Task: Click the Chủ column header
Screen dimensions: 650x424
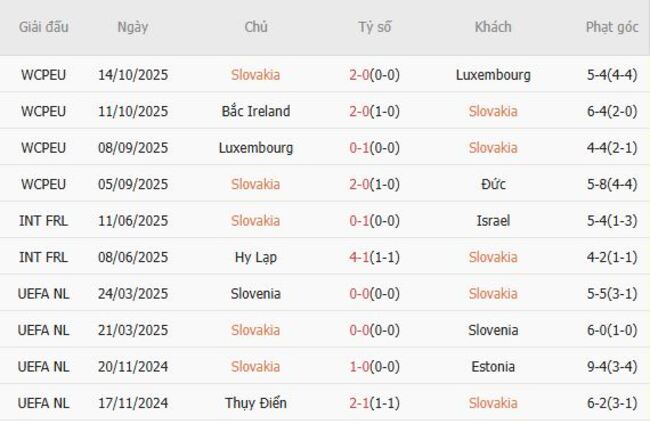Action: click(x=256, y=27)
